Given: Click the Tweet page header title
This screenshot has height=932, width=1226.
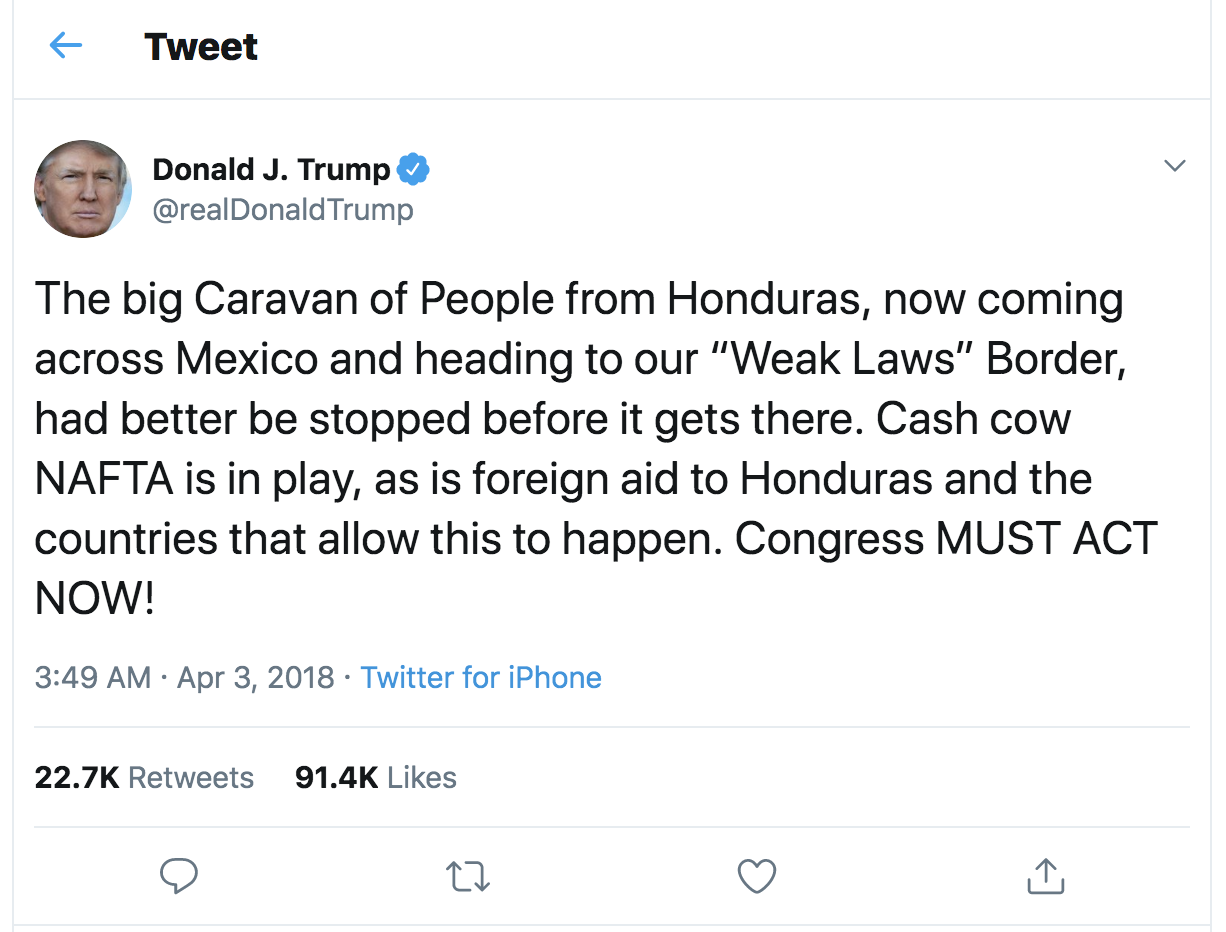Looking at the screenshot, I should pos(201,47).
